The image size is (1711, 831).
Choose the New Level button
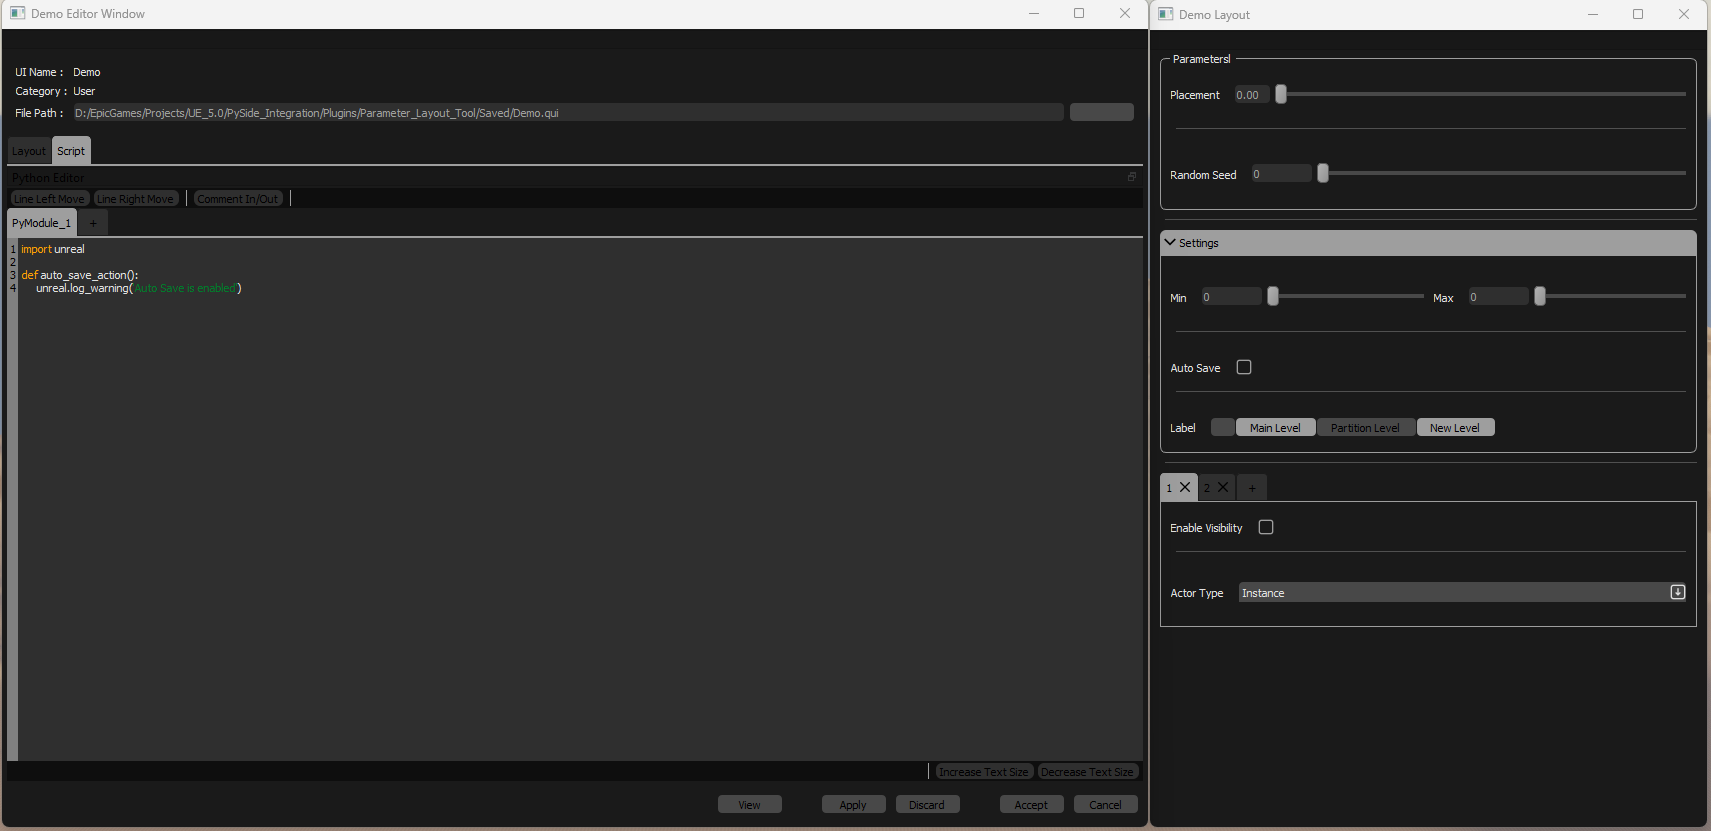click(1455, 427)
